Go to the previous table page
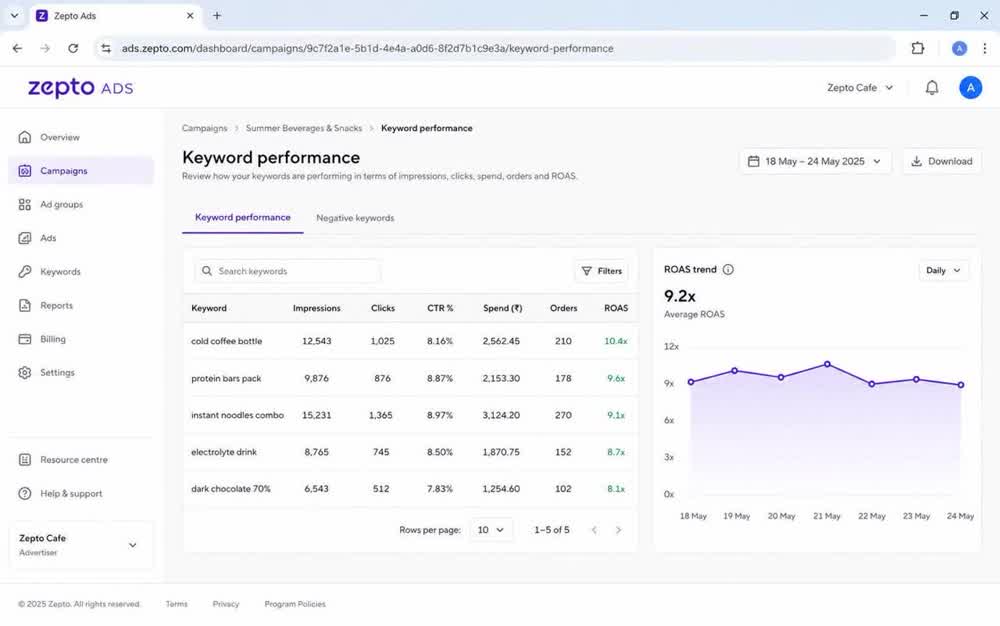This screenshot has width=1000, height=626. (x=594, y=530)
